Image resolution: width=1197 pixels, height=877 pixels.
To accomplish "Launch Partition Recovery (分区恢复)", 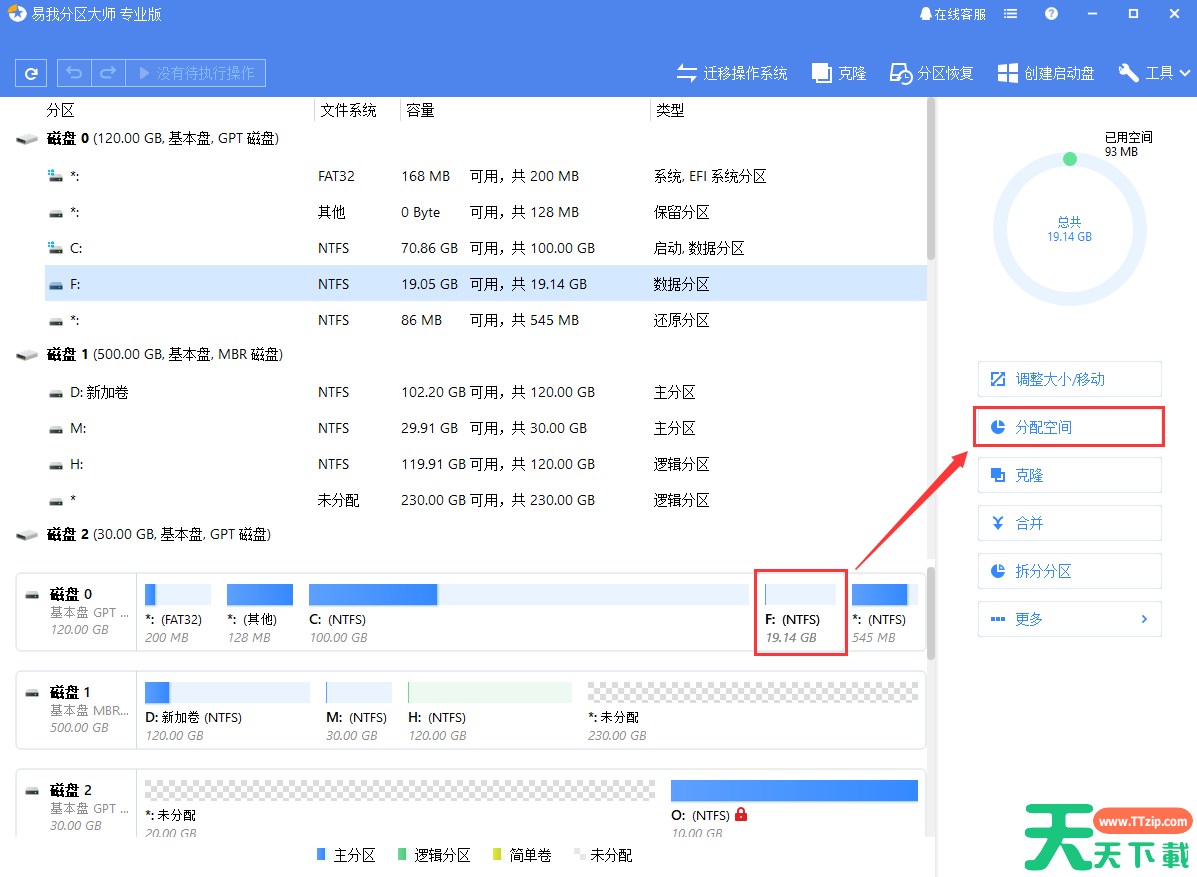I will 932,73.
